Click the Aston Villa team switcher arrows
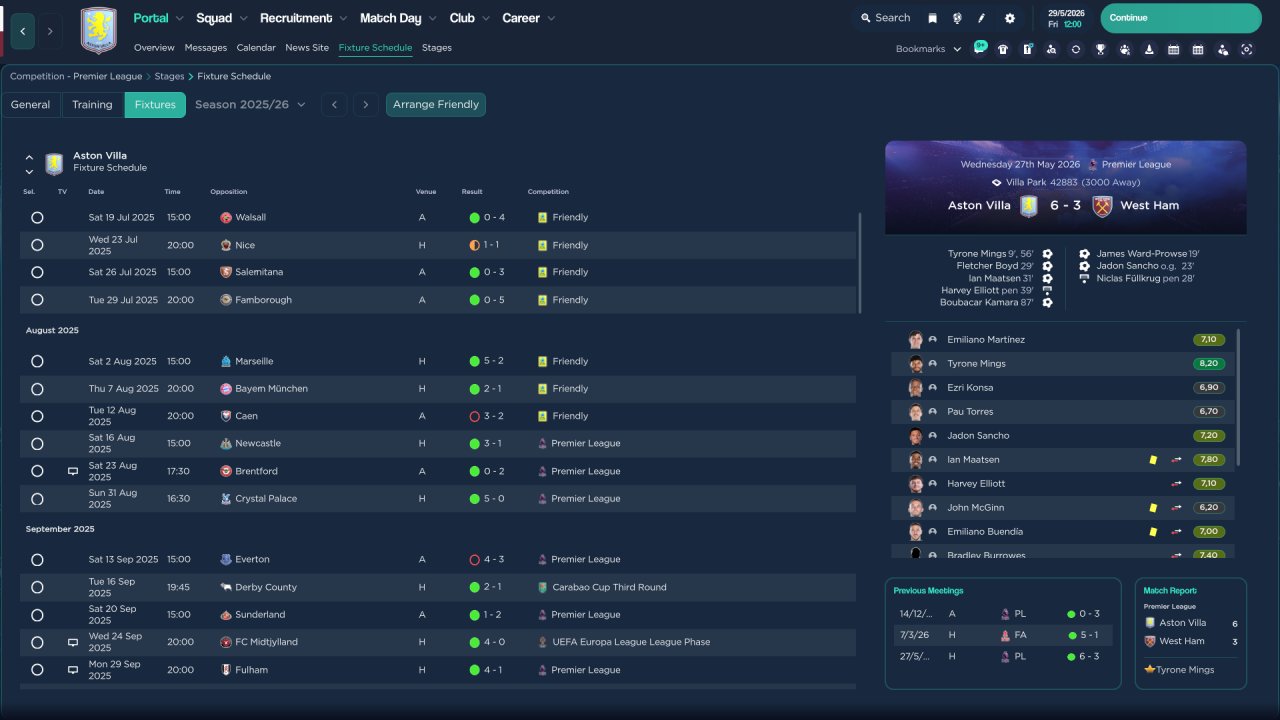Viewport: 1280px width, 720px height. (x=29, y=165)
